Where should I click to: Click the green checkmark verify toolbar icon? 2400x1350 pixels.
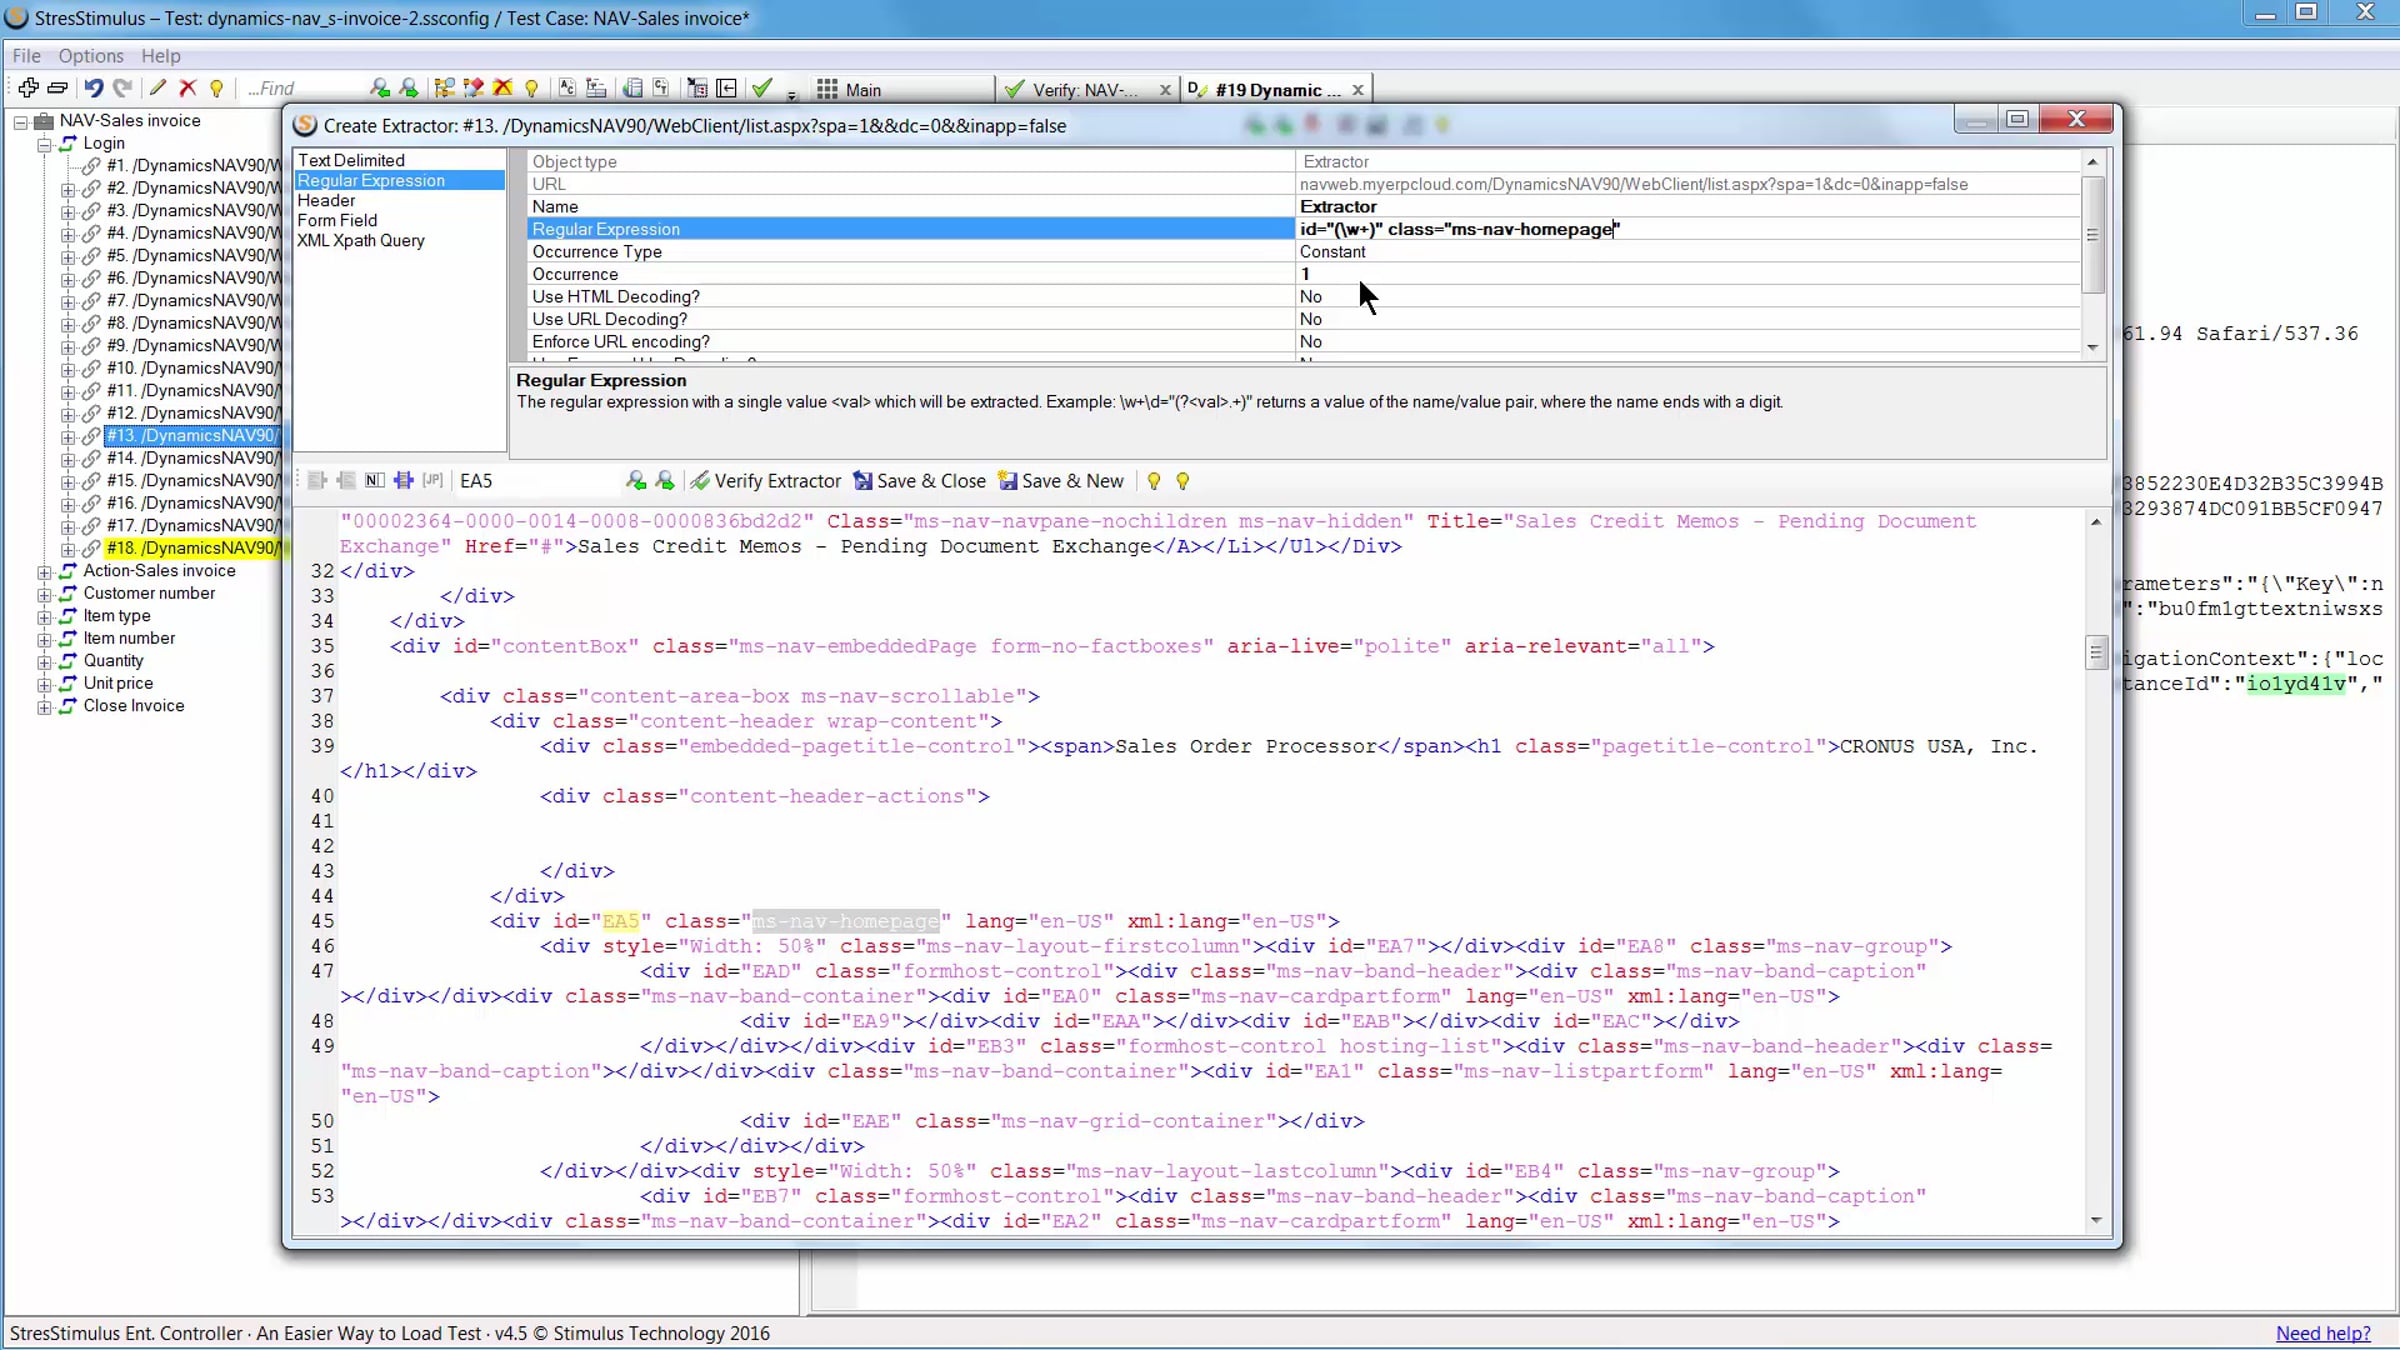762,88
